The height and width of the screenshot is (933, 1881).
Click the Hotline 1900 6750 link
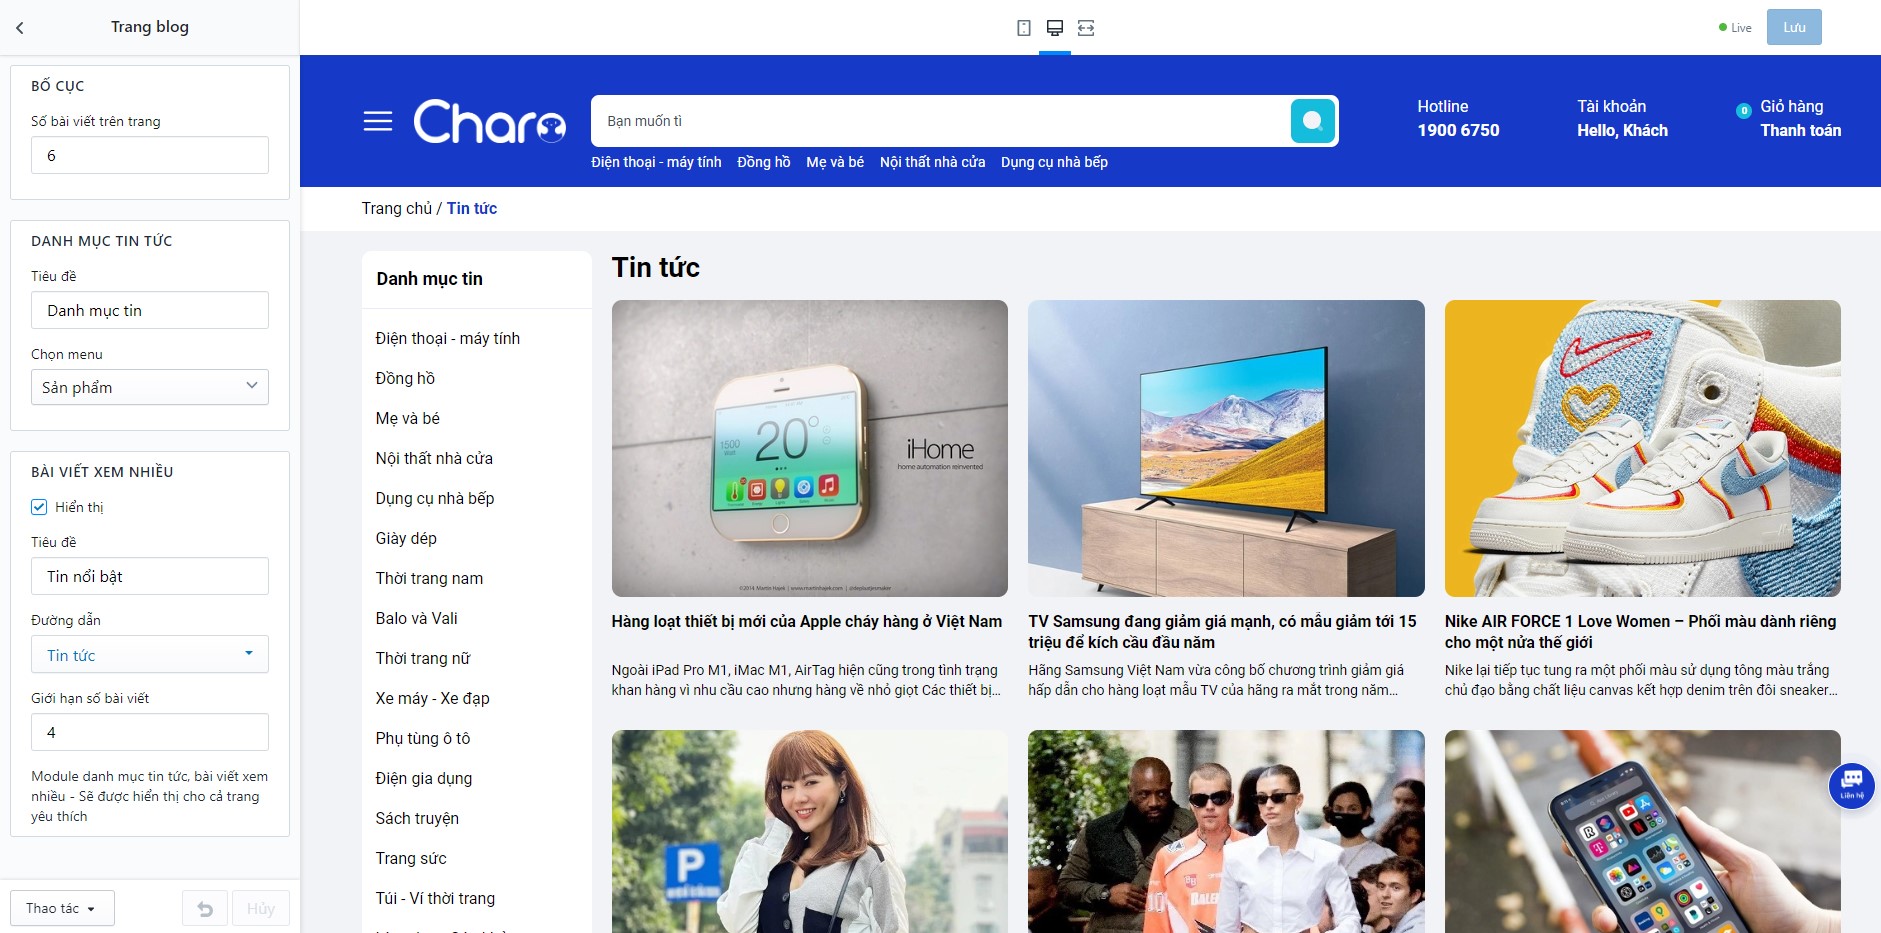coord(1458,118)
